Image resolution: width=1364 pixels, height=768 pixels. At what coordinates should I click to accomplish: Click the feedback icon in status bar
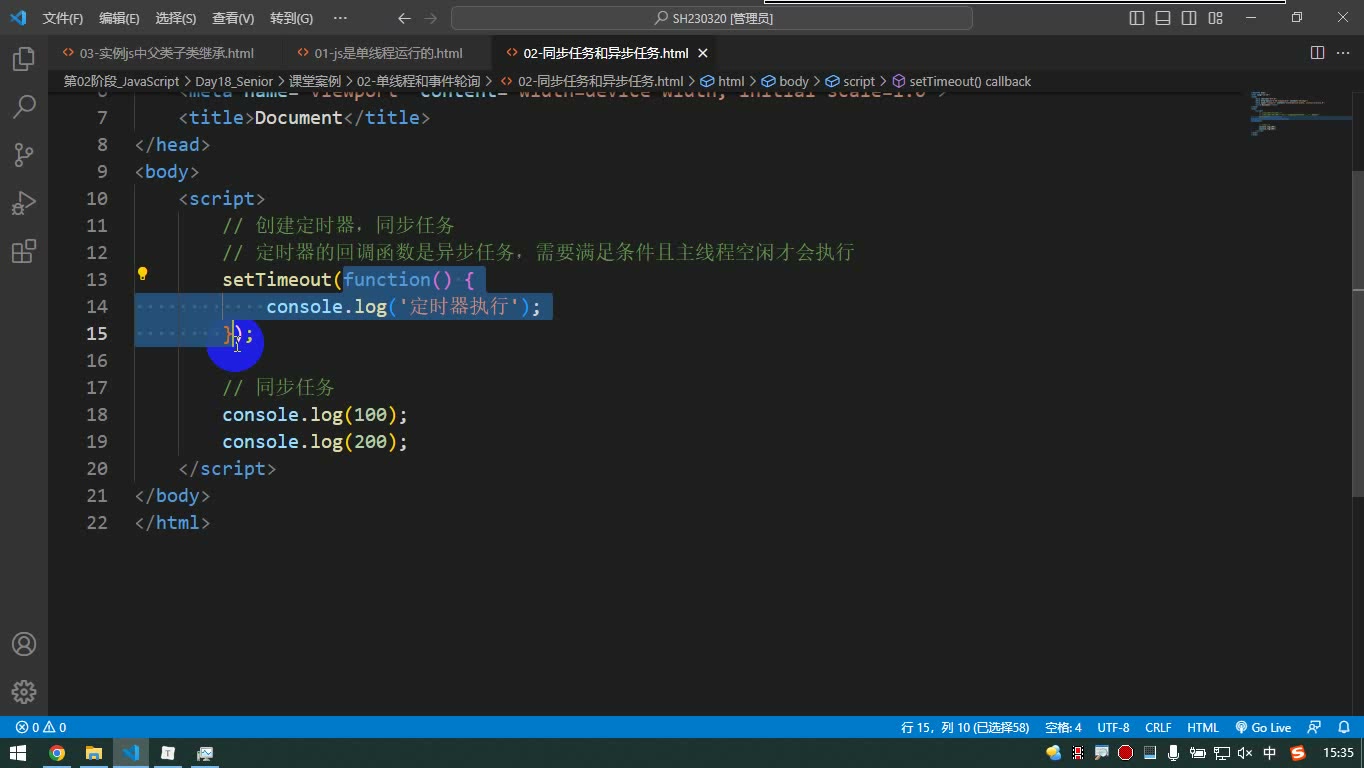point(1315,728)
